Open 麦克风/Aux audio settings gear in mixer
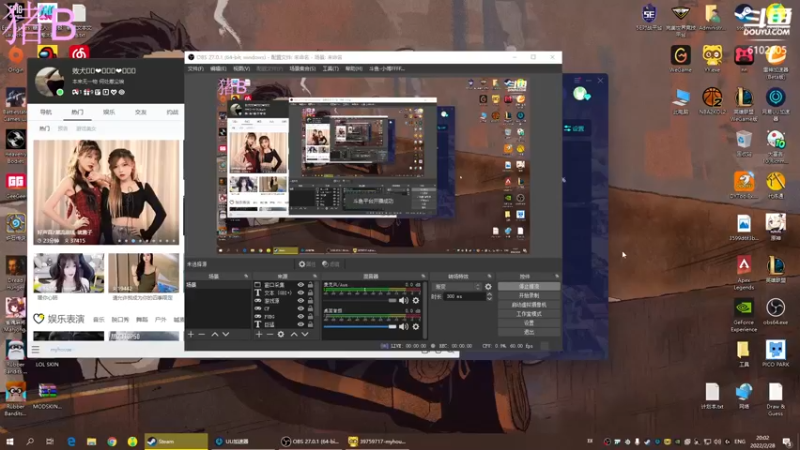This screenshot has height=450, width=800. 416,301
